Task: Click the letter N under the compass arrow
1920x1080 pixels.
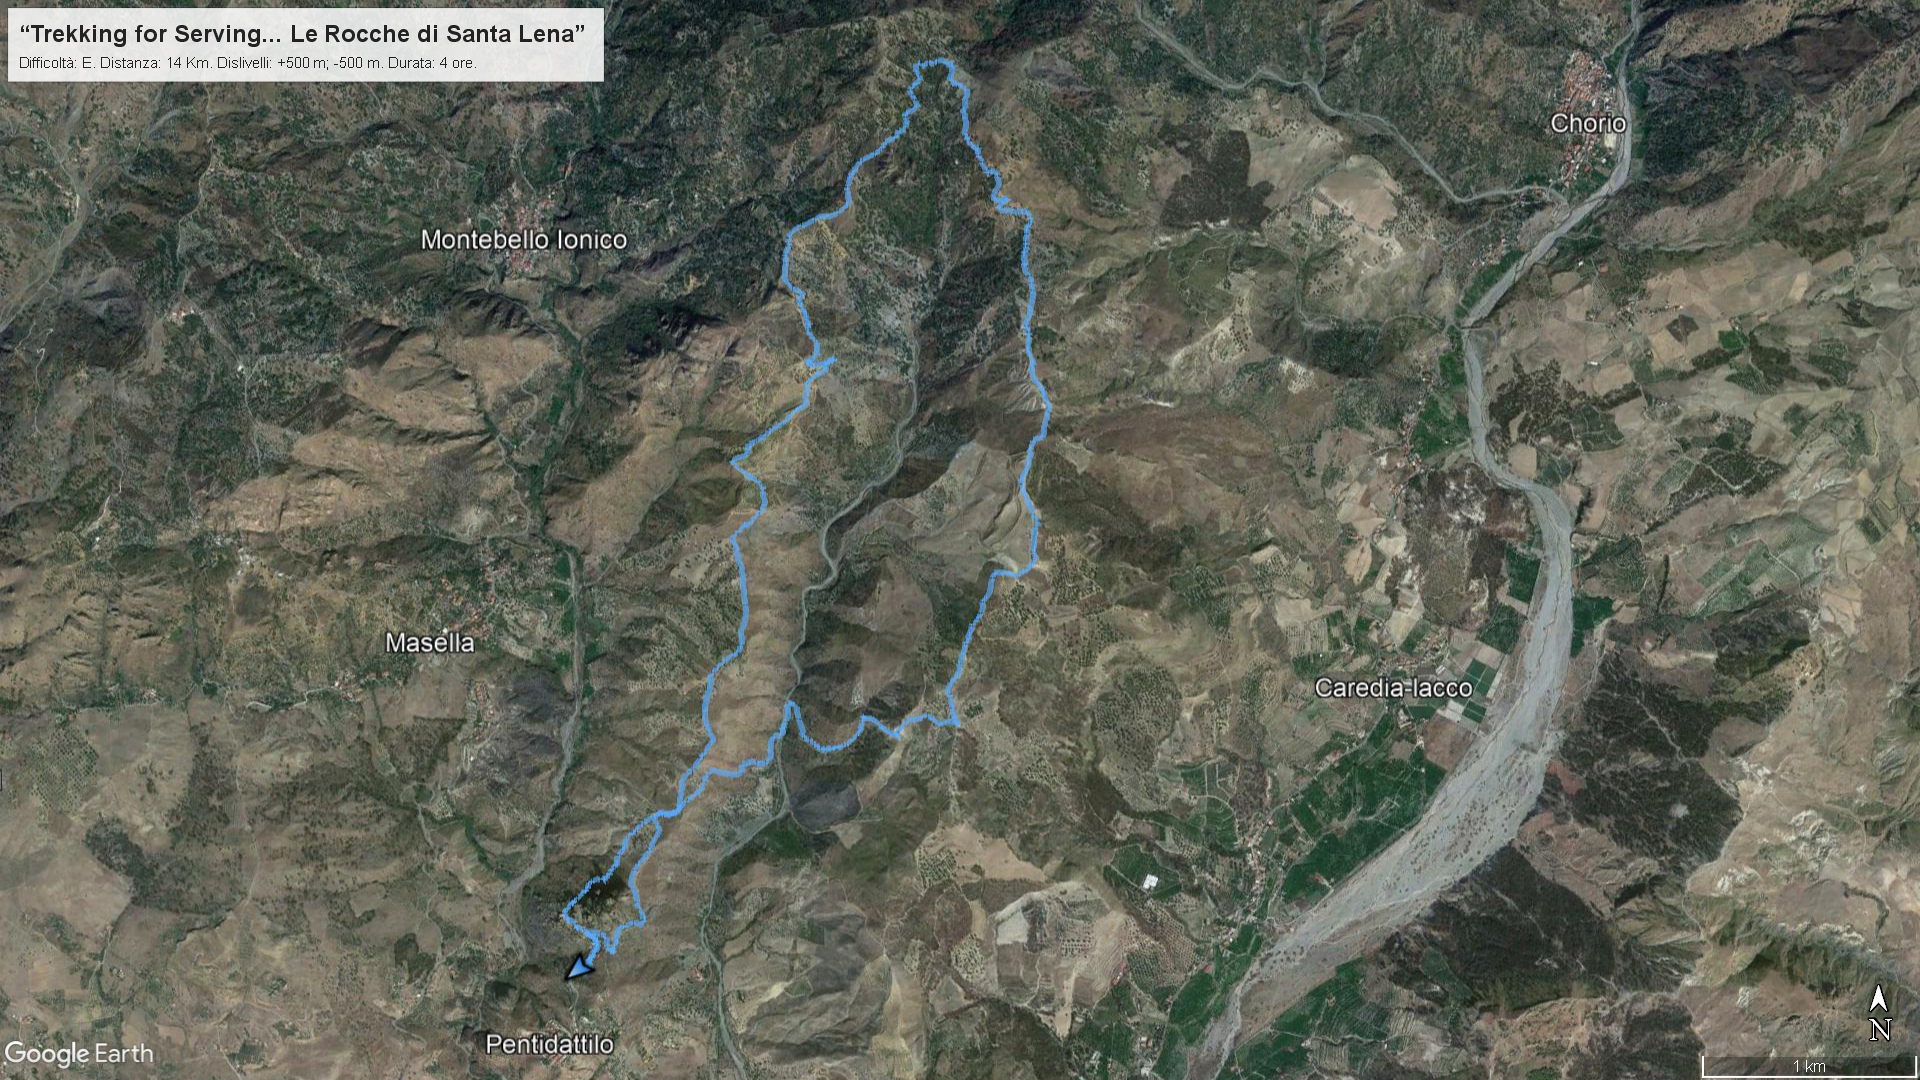Action: 1880,1029
